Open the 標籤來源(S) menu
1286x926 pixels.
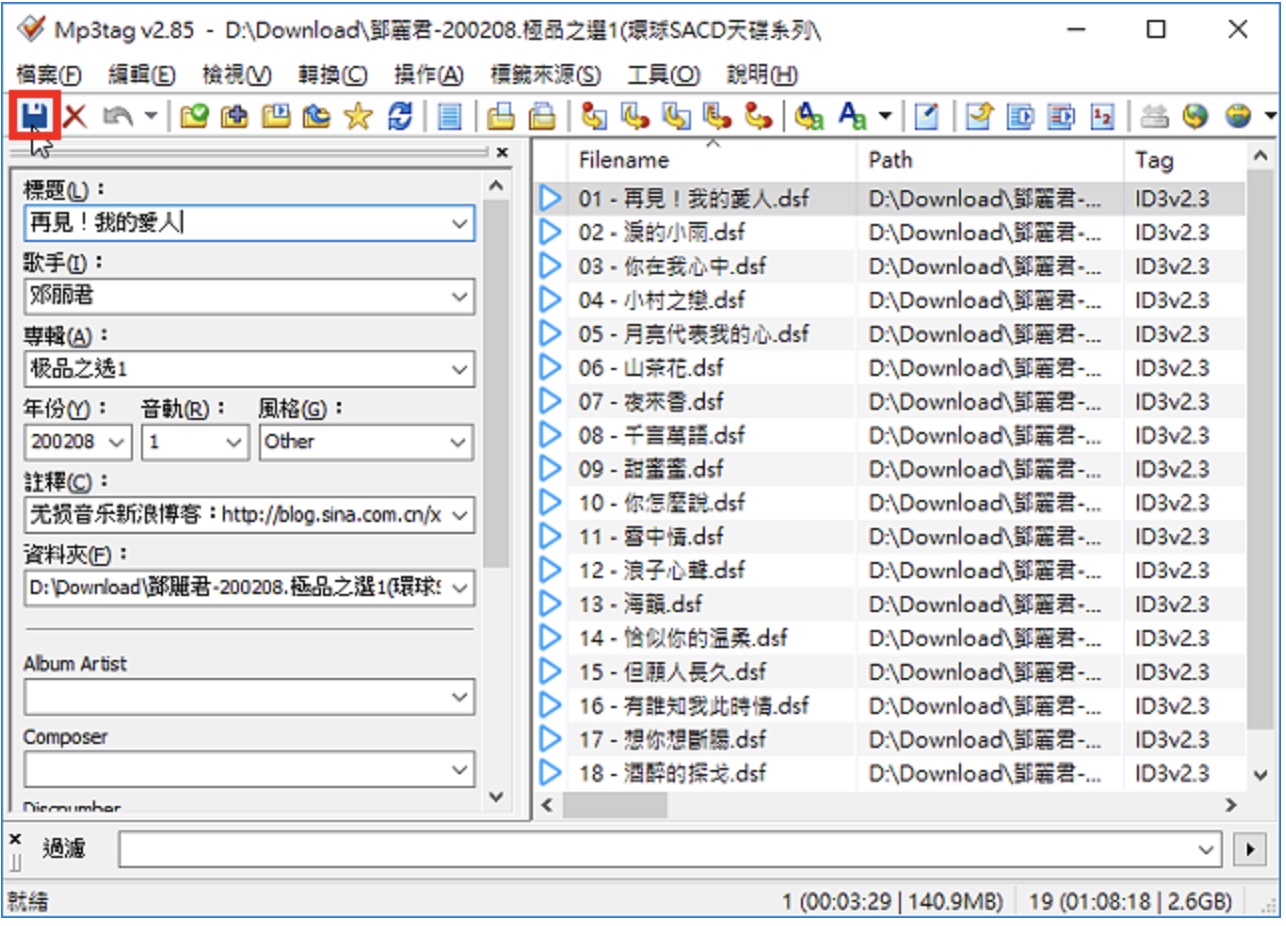pyautogui.click(x=545, y=74)
